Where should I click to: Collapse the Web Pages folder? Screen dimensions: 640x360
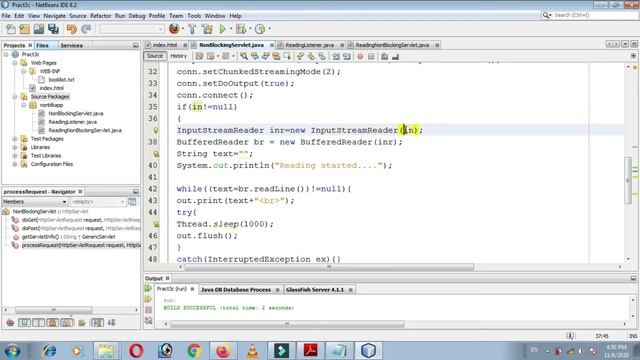pos(15,63)
